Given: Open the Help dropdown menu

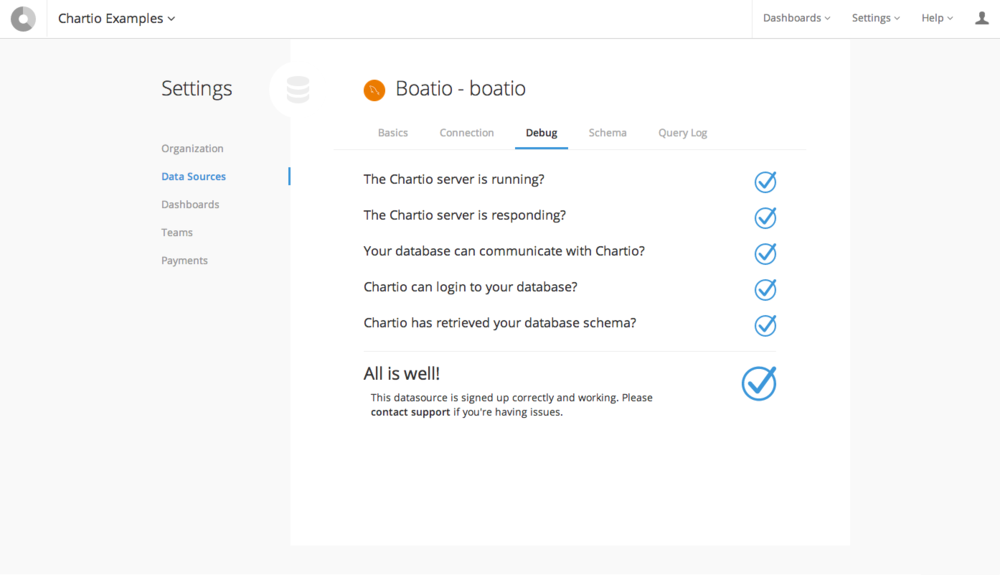Looking at the screenshot, I should [x=937, y=18].
